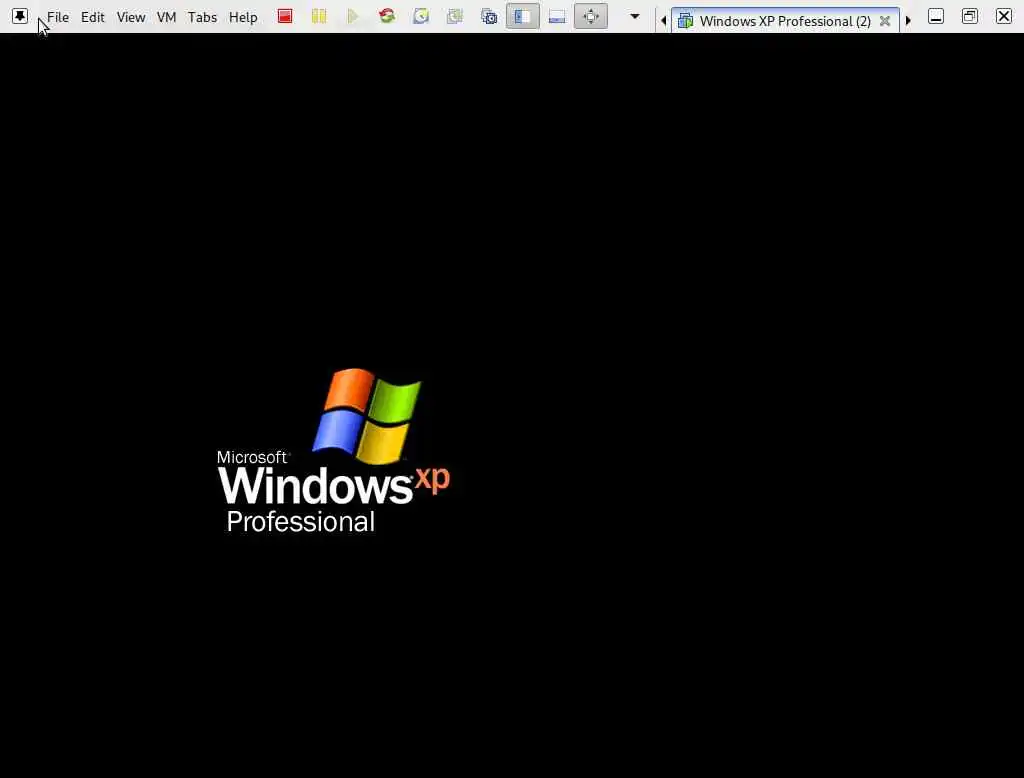
Task: Open the VM menu
Action: (167, 17)
